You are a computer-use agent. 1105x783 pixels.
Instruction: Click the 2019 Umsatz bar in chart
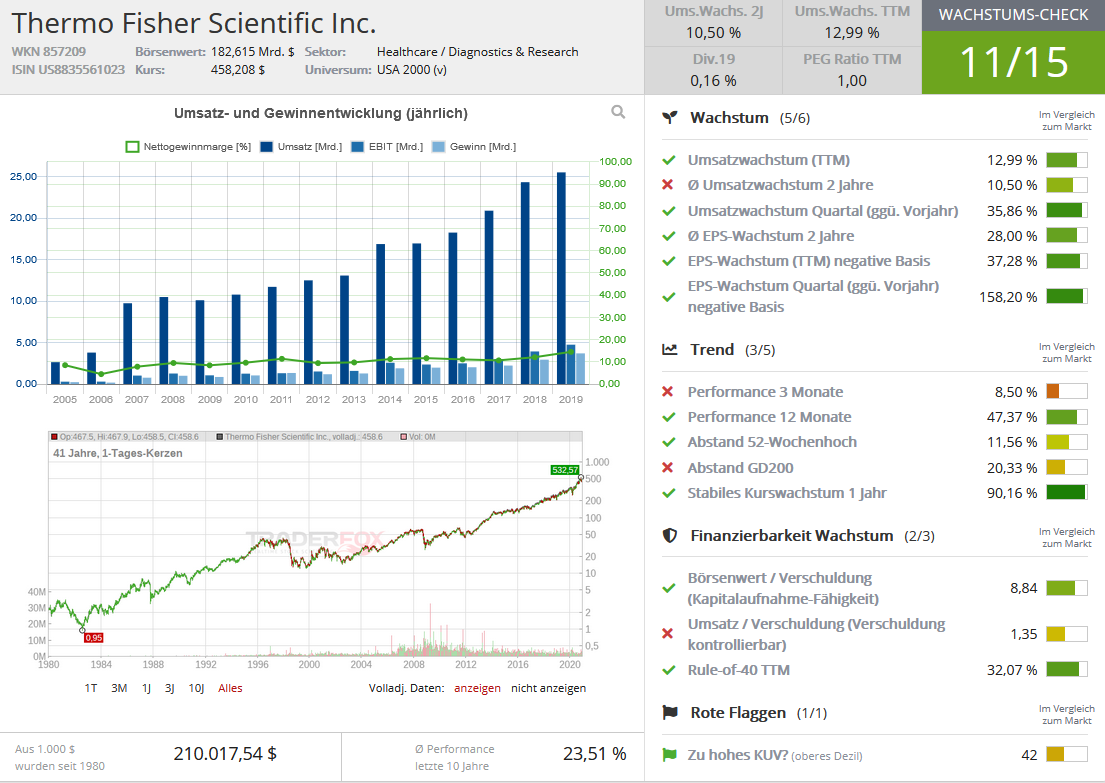[561, 278]
